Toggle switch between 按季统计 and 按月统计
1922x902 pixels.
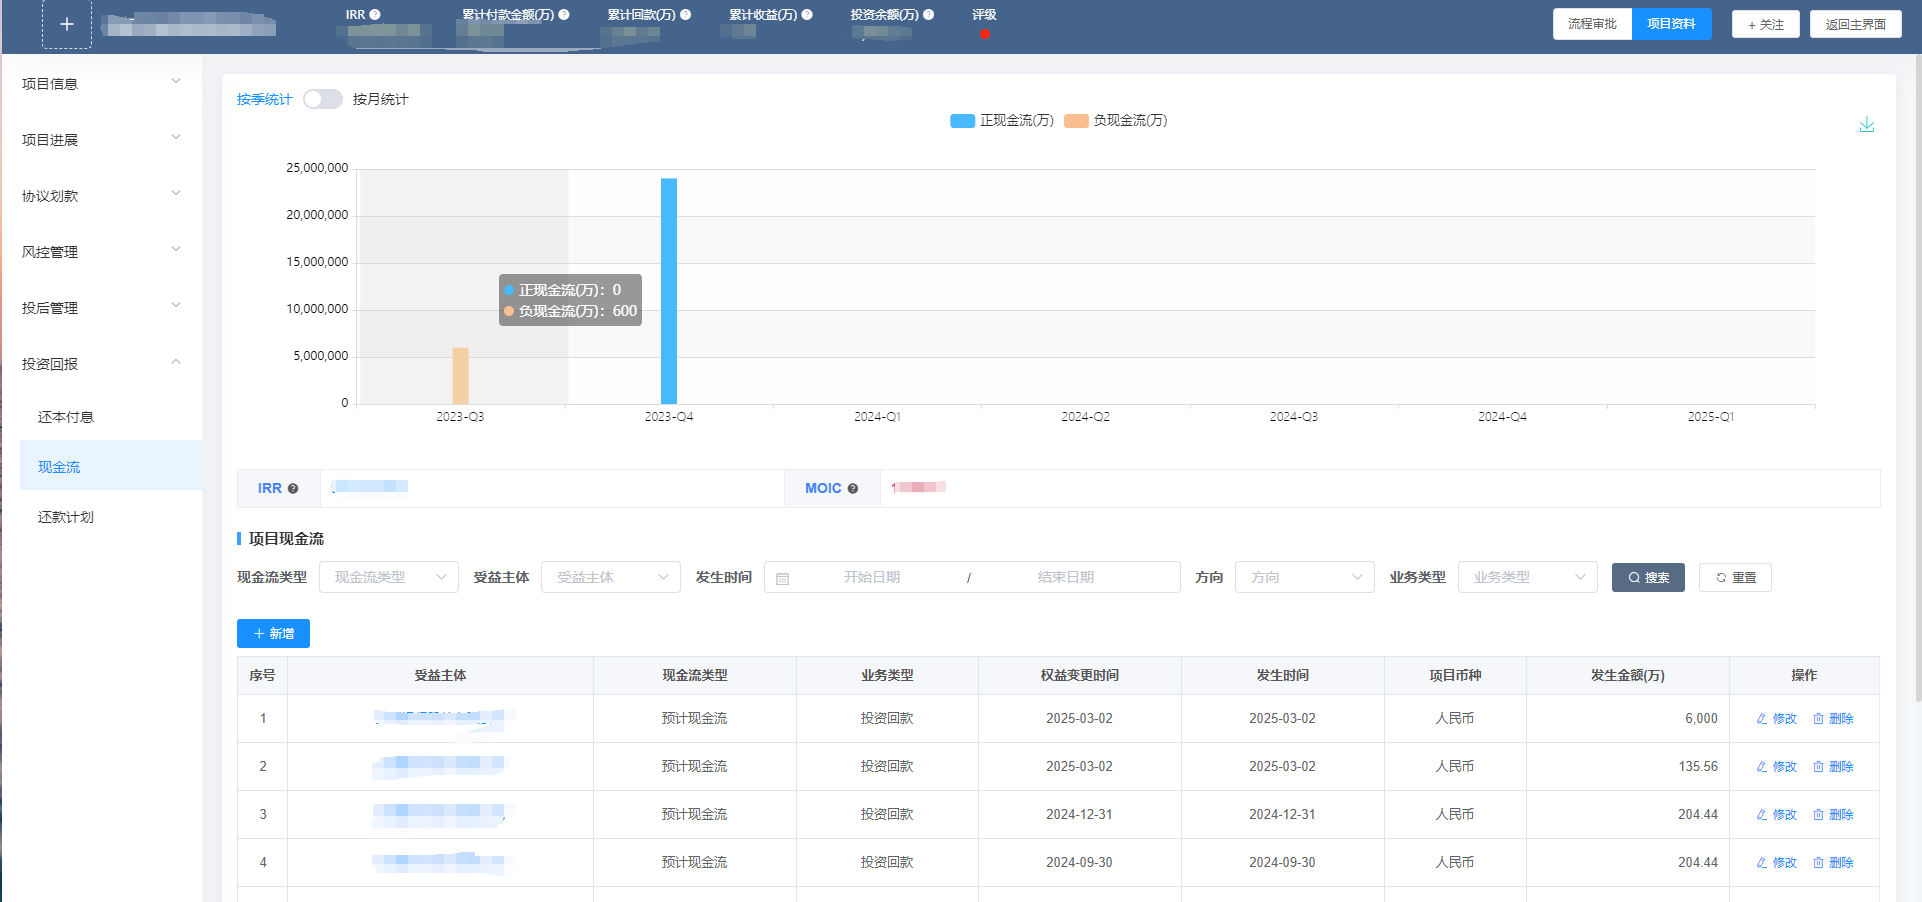323,99
